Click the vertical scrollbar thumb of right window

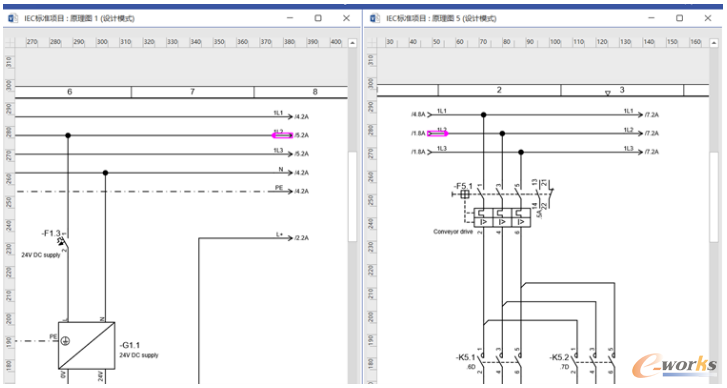714,197
